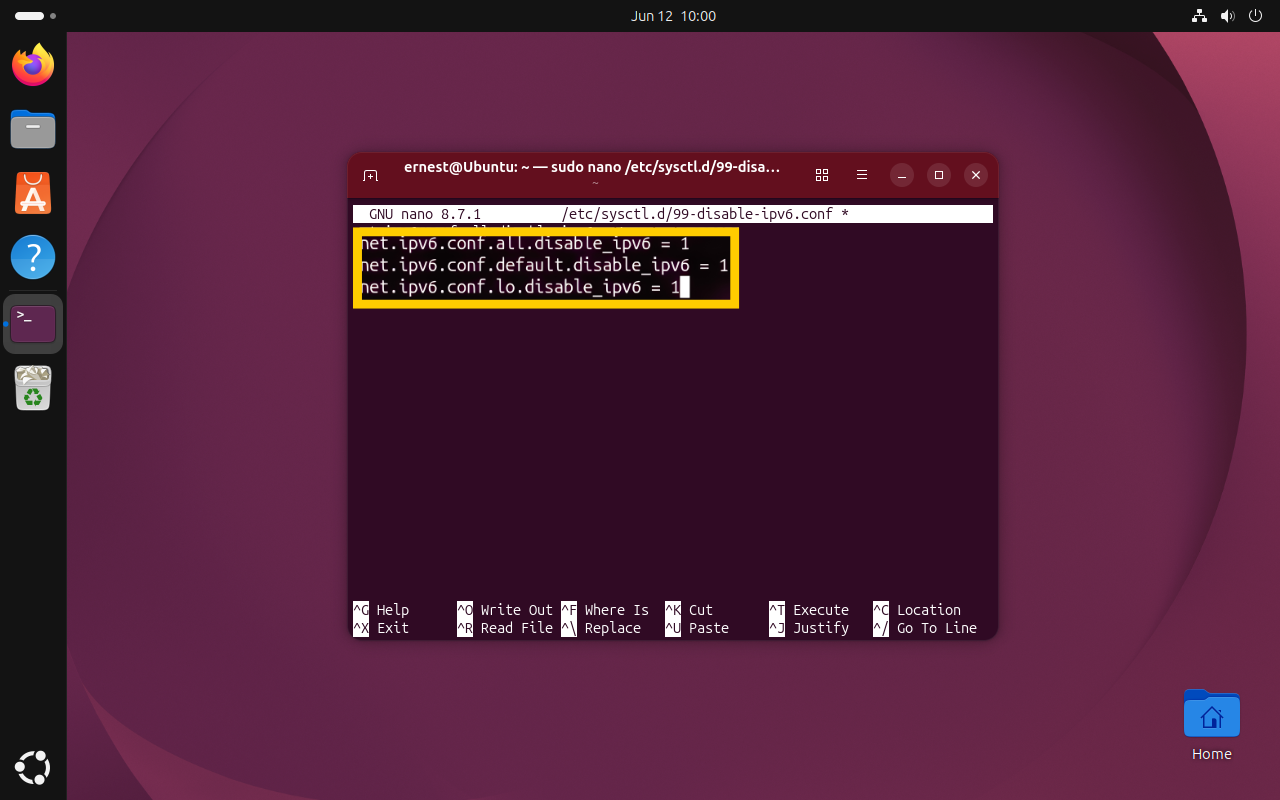Click the nano Exit shortcut

click(393, 628)
